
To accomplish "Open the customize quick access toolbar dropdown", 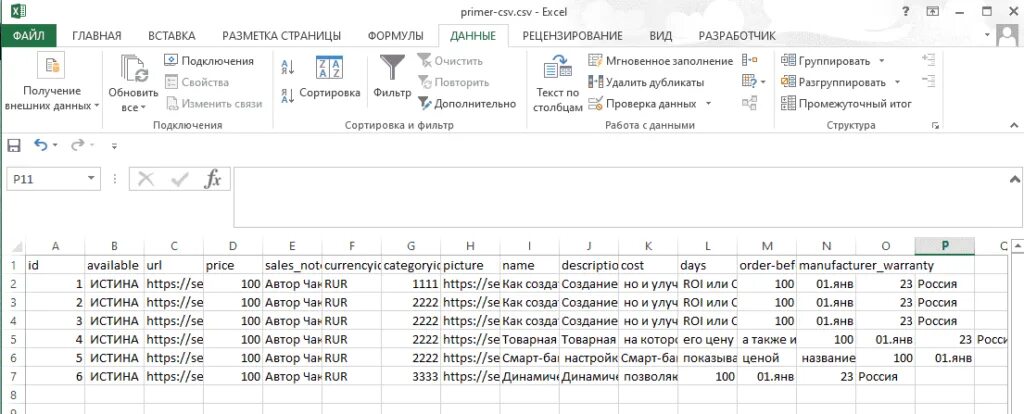I will [114, 146].
